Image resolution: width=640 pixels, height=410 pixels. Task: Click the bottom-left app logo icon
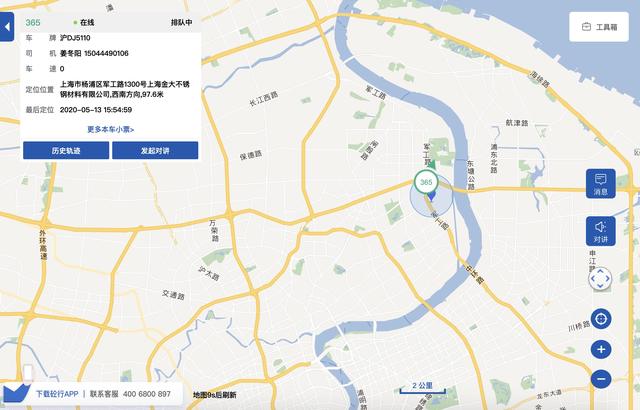(x=16, y=392)
